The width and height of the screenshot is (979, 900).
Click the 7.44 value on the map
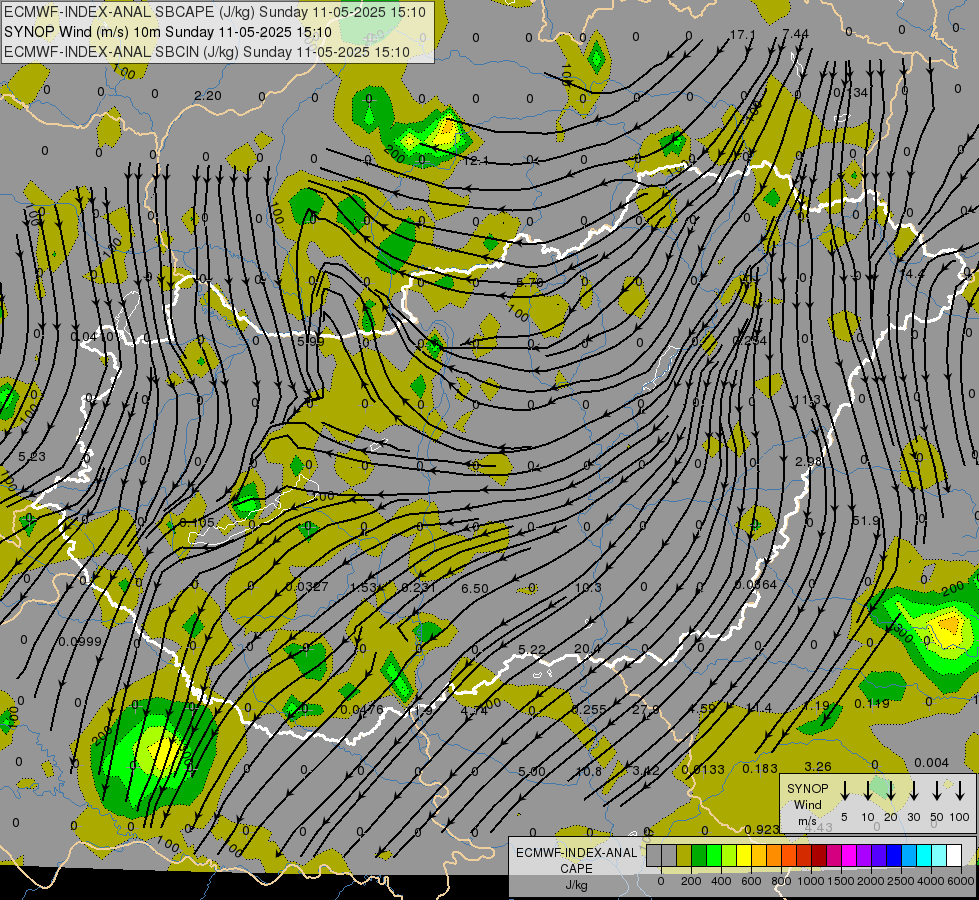795,33
